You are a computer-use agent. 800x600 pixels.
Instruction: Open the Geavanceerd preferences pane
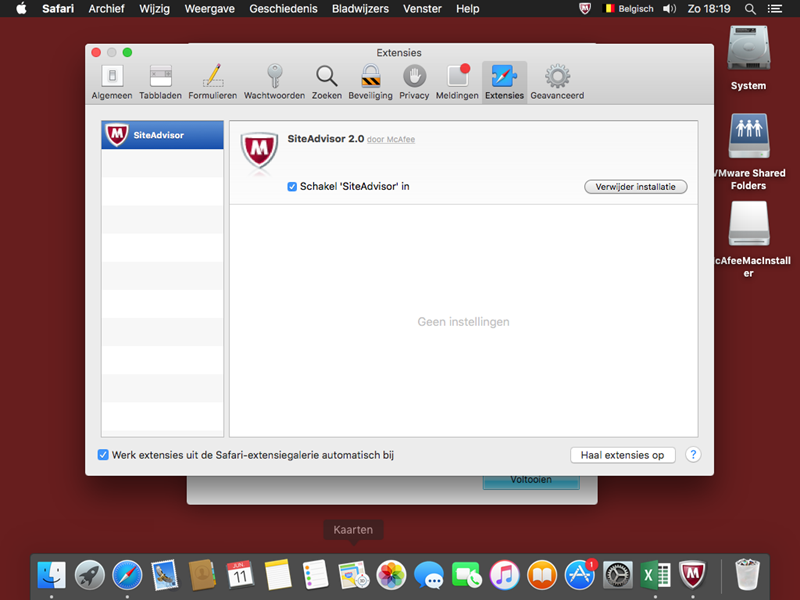[557, 82]
